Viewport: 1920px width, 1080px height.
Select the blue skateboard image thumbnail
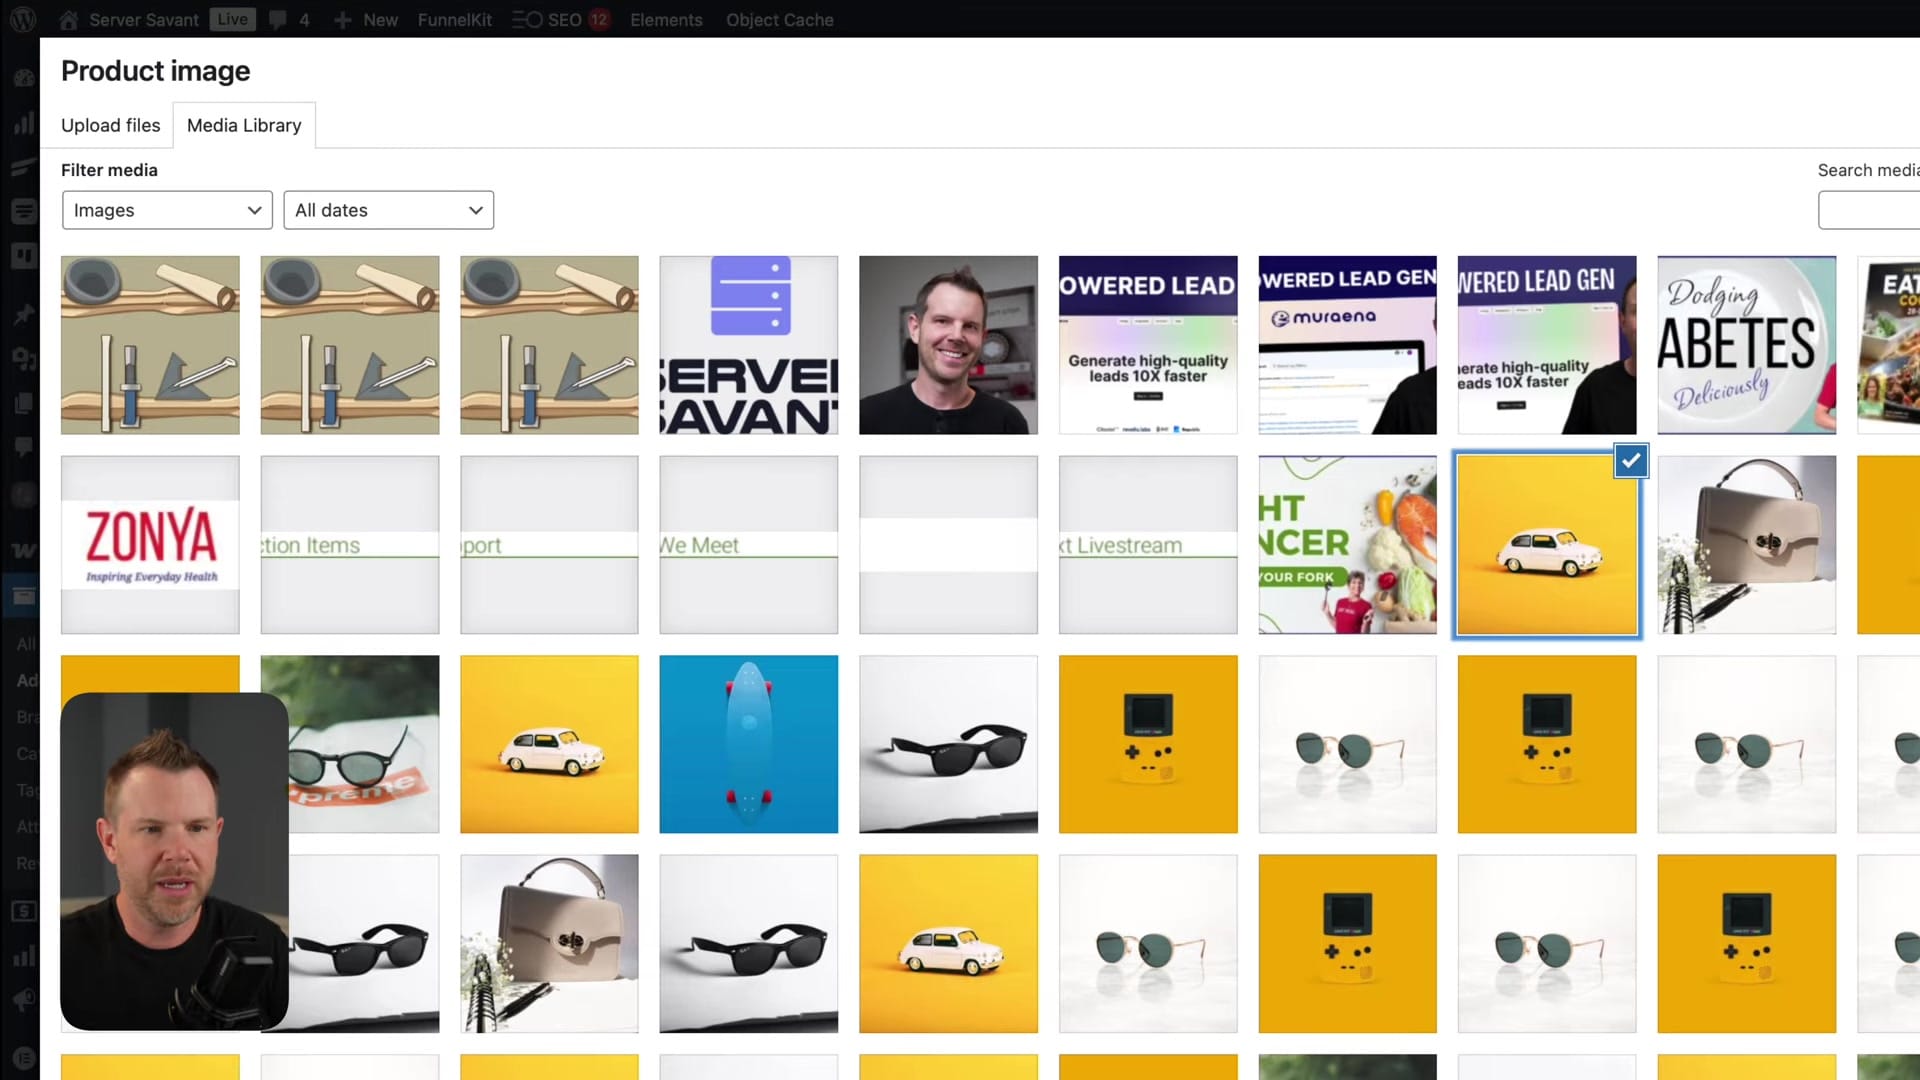click(x=749, y=744)
